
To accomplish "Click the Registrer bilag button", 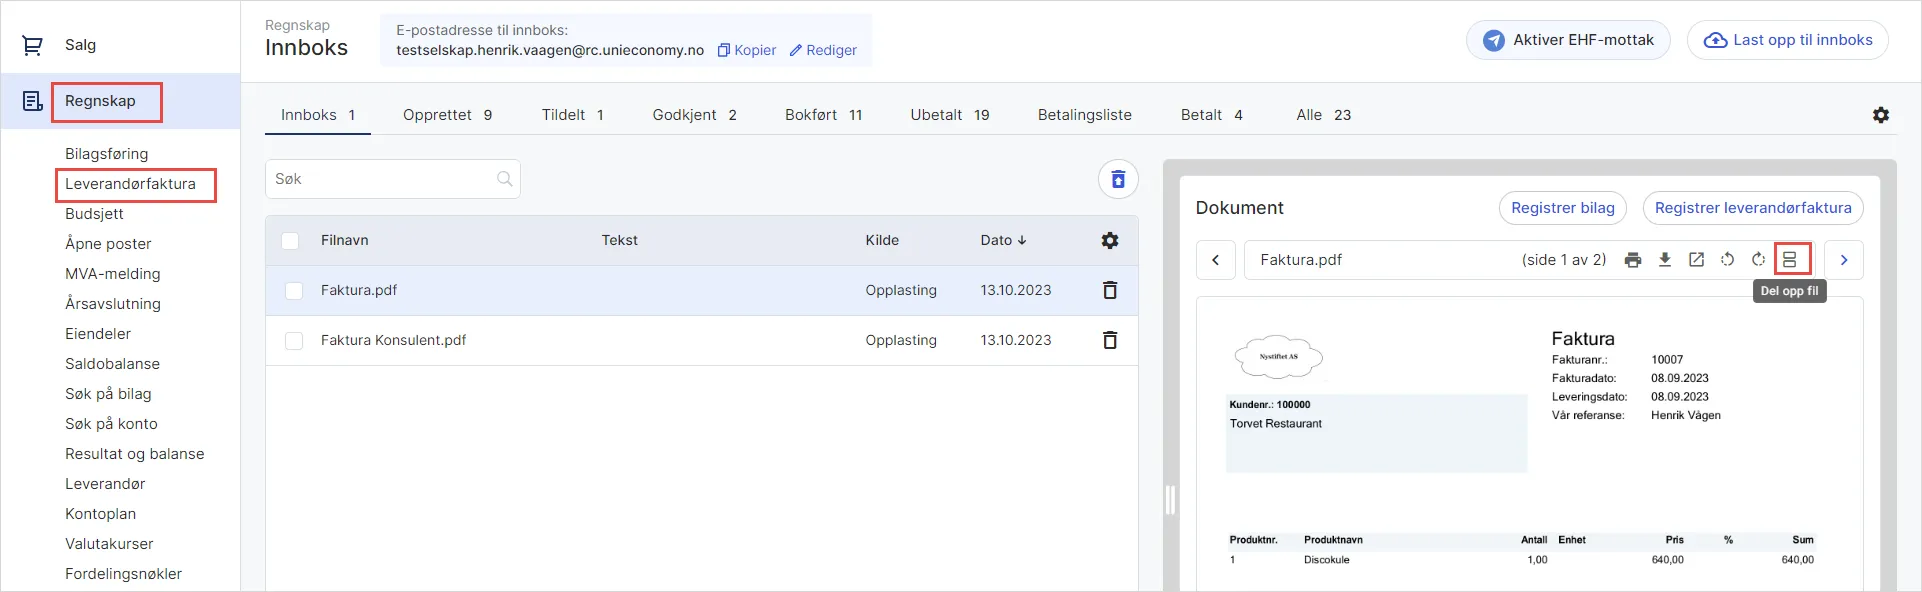I will pos(1563,208).
